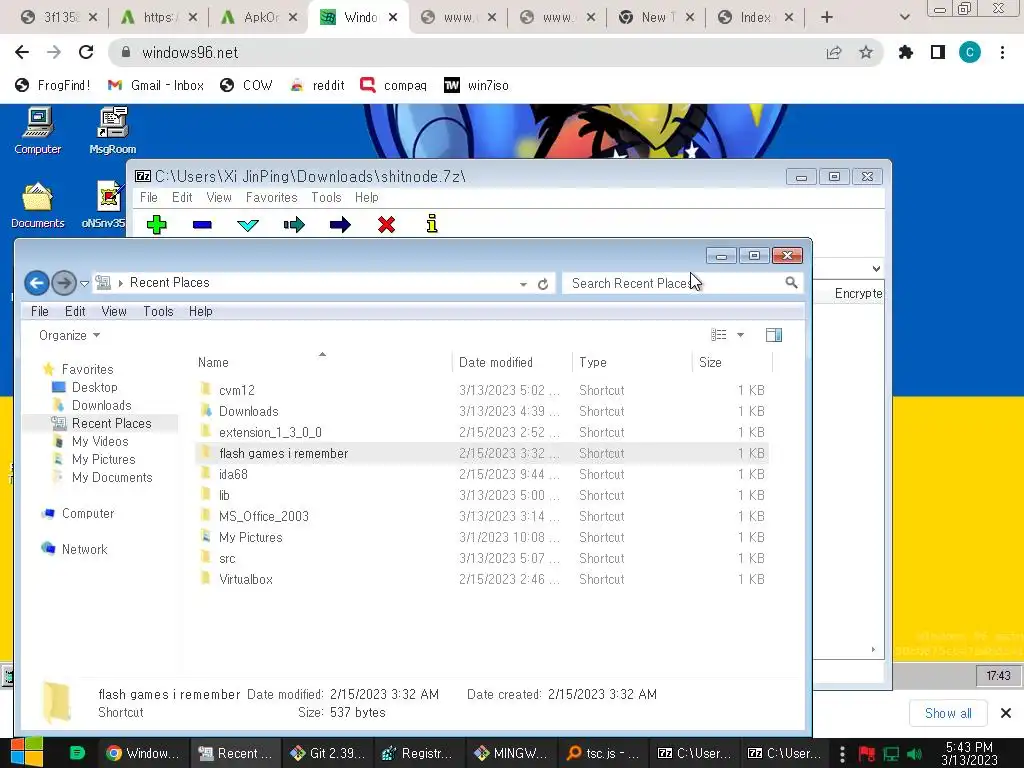The width and height of the screenshot is (1024, 768).
Task: Click the search magnifier in explorer
Action: pos(791,283)
